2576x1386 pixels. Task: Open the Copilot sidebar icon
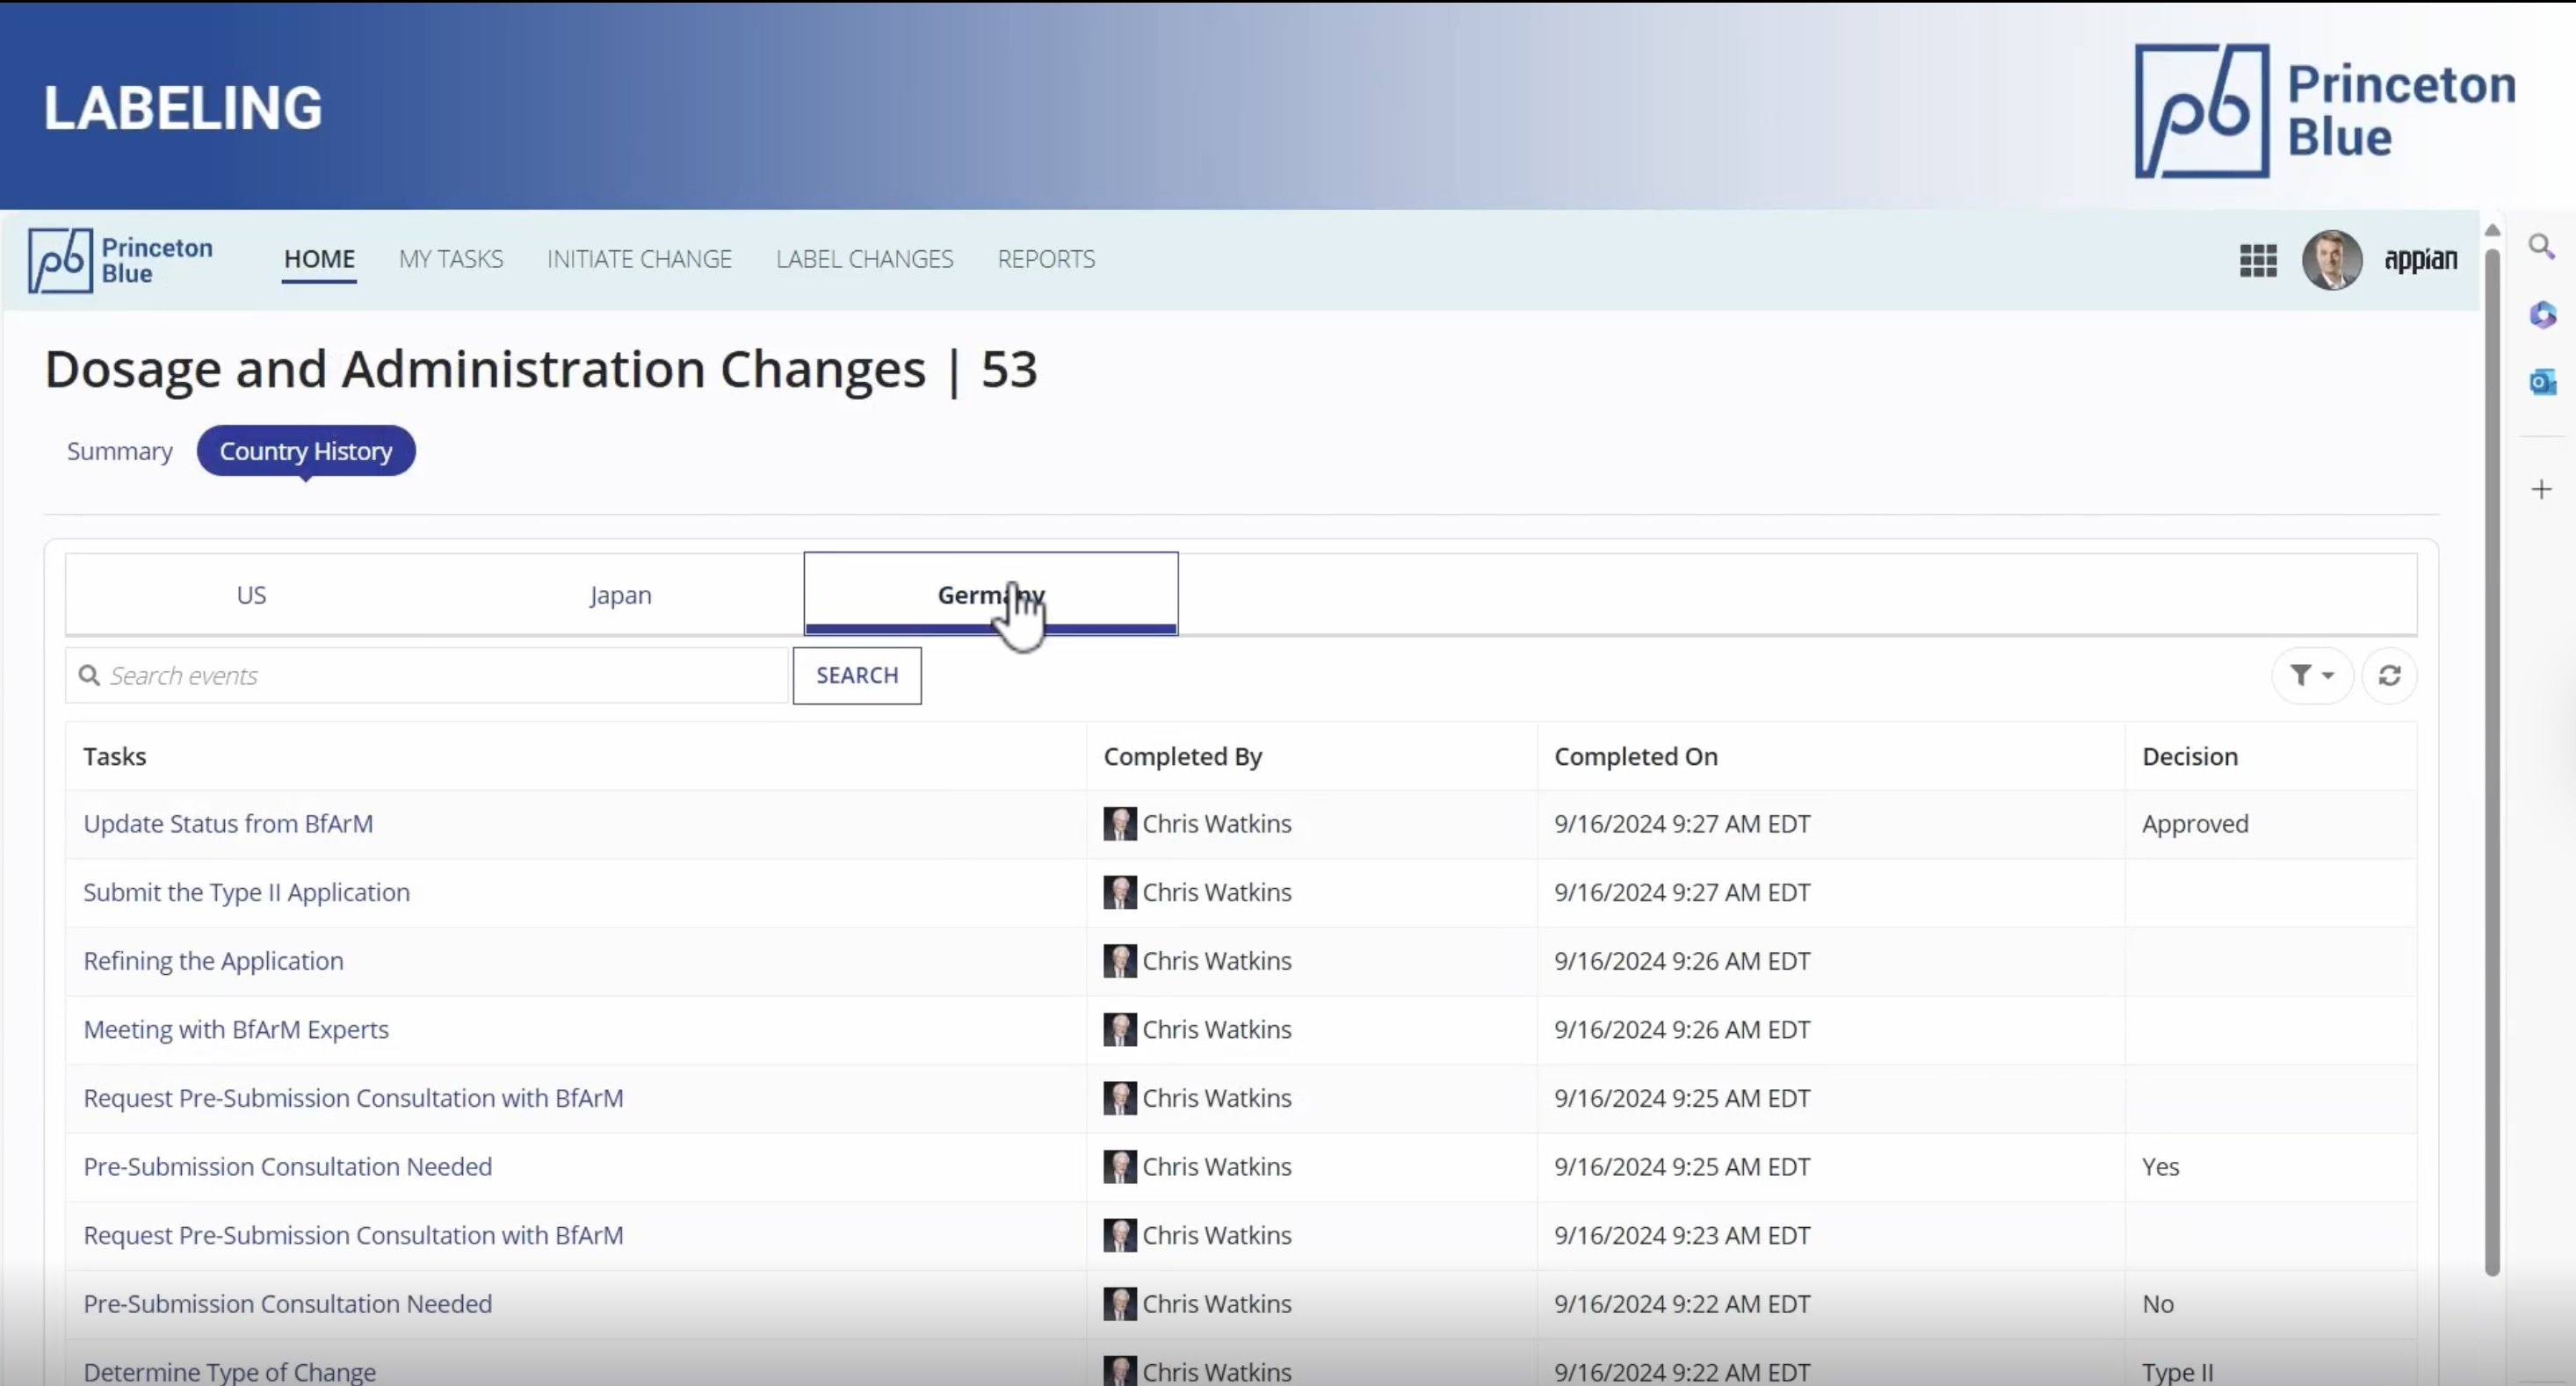pyautogui.click(x=2541, y=315)
